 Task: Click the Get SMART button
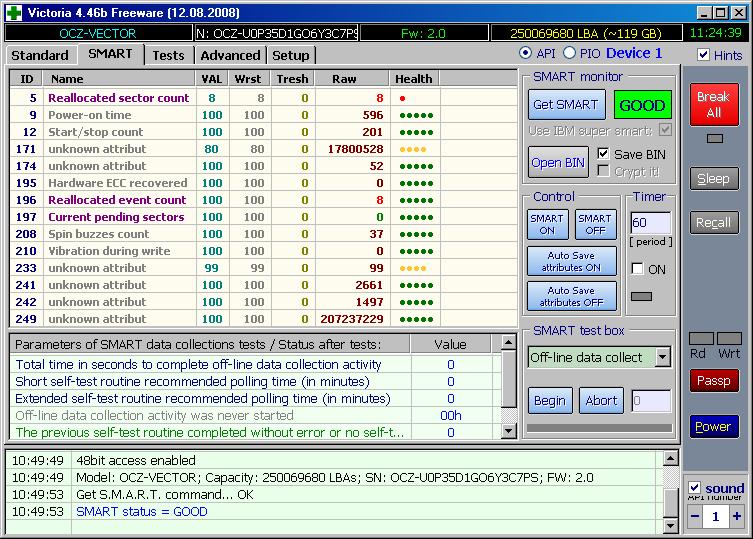[x=566, y=104]
